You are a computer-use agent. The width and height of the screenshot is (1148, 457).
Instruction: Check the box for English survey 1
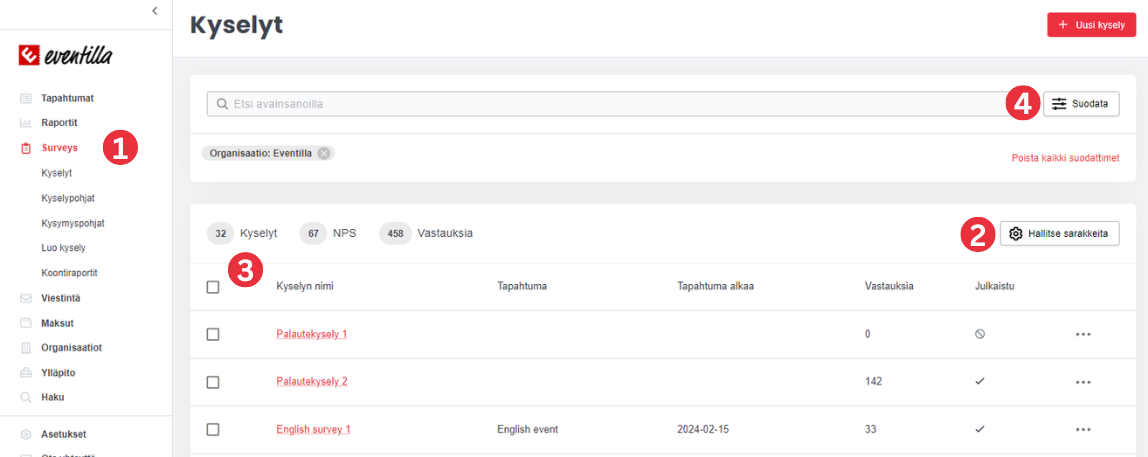[213, 429]
